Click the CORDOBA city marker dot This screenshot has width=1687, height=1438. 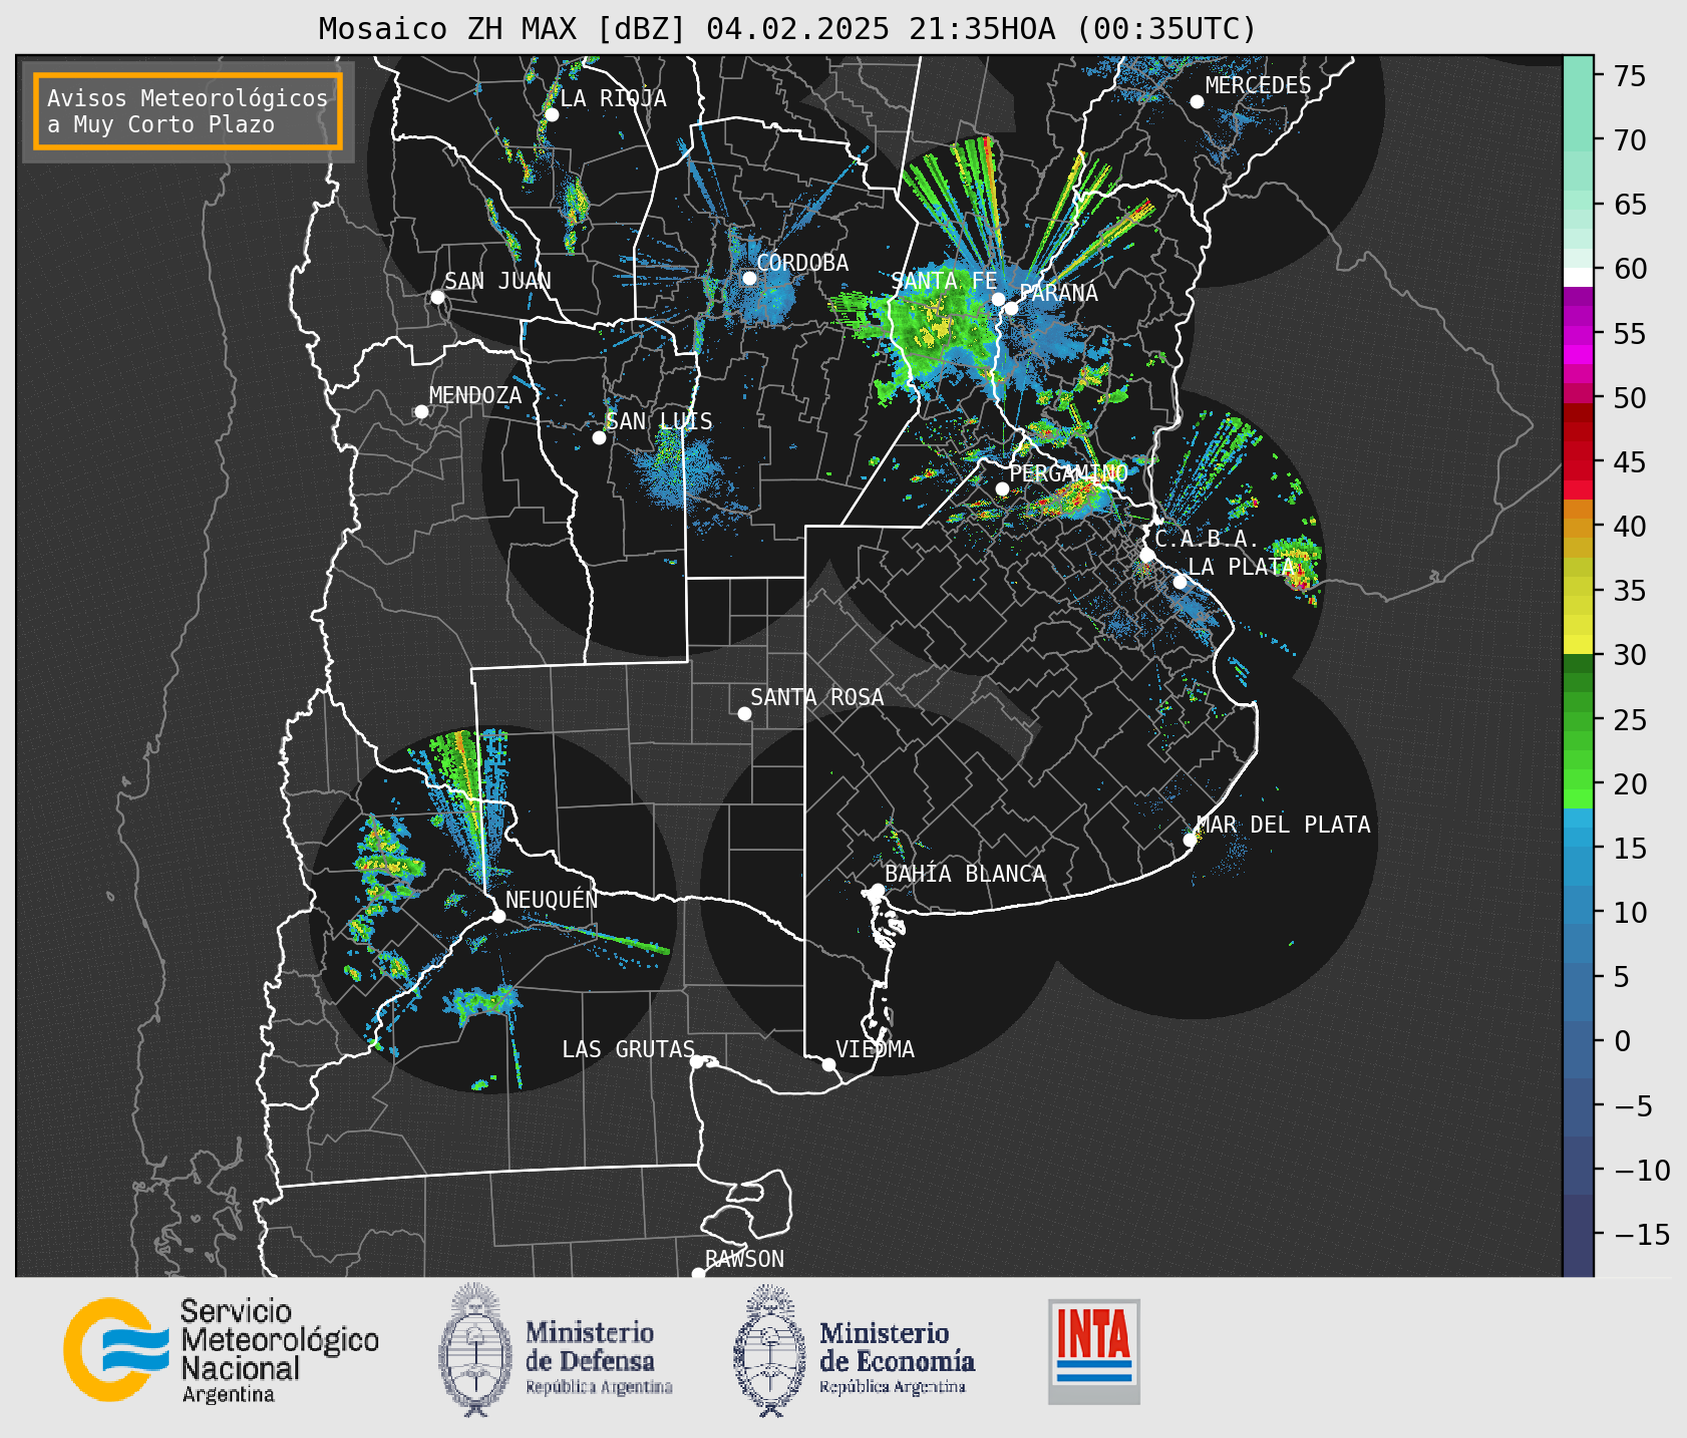pyautogui.click(x=749, y=278)
